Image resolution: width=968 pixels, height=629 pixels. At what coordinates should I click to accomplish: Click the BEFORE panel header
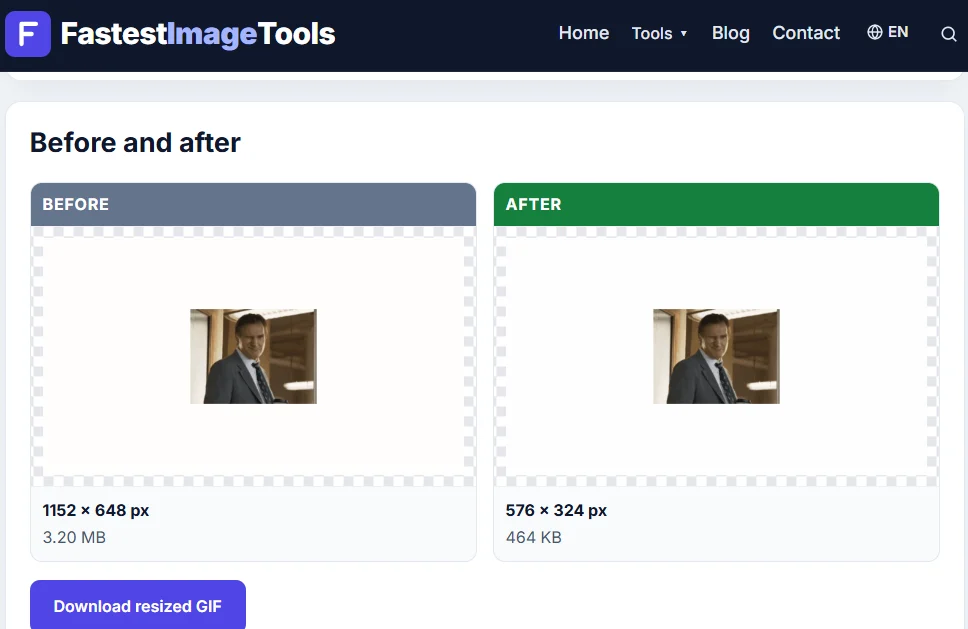(253, 204)
